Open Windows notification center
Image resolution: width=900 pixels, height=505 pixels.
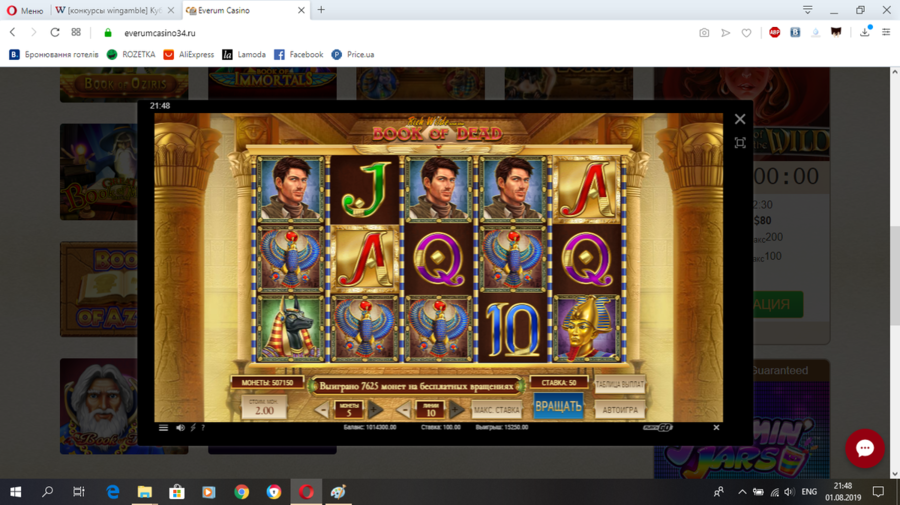click(x=878, y=492)
